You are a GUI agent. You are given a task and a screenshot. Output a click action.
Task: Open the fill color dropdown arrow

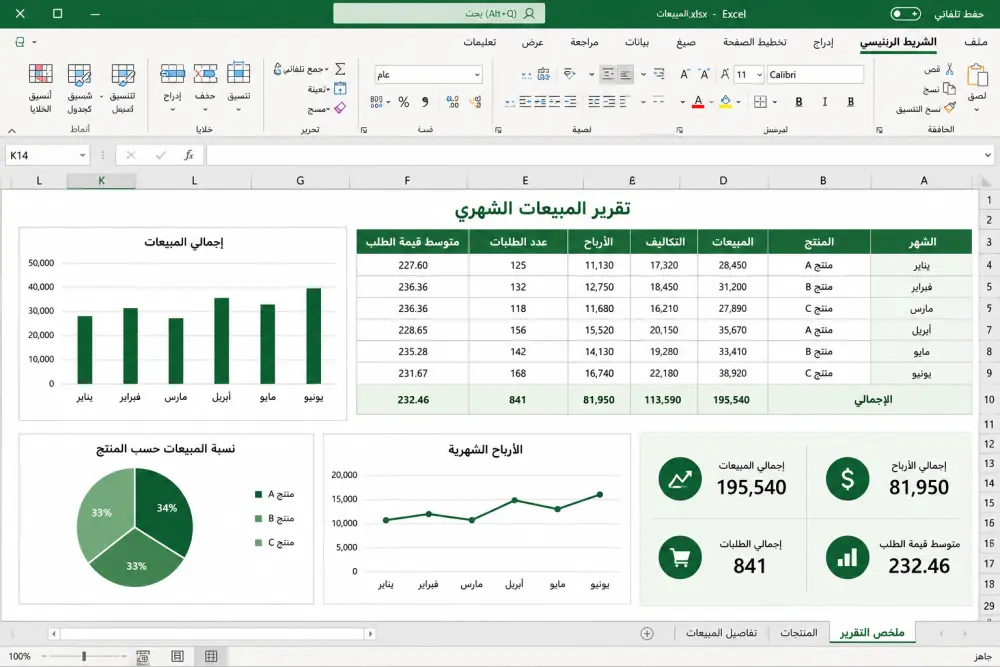click(x=739, y=102)
